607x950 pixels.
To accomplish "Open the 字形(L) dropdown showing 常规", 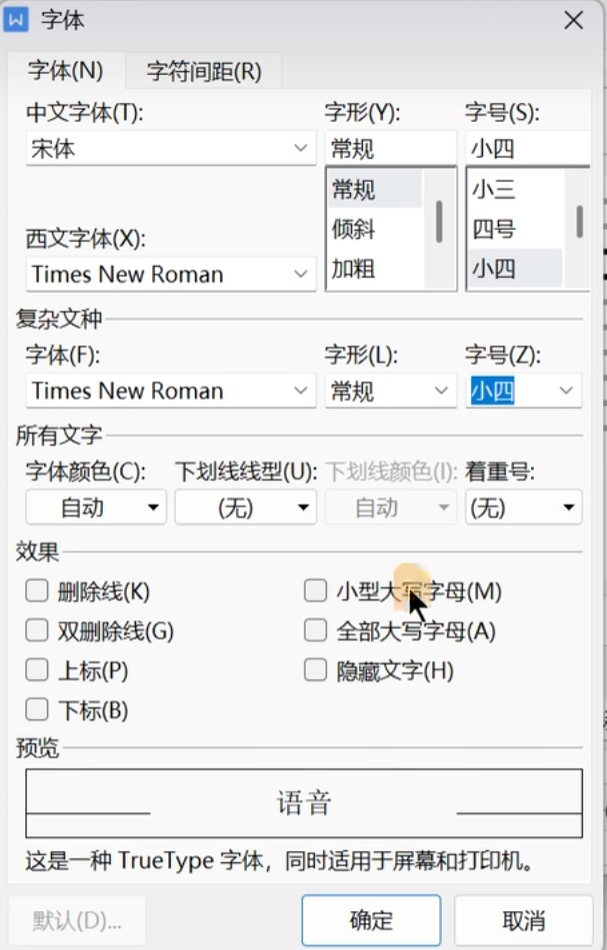I will [391, 391].
